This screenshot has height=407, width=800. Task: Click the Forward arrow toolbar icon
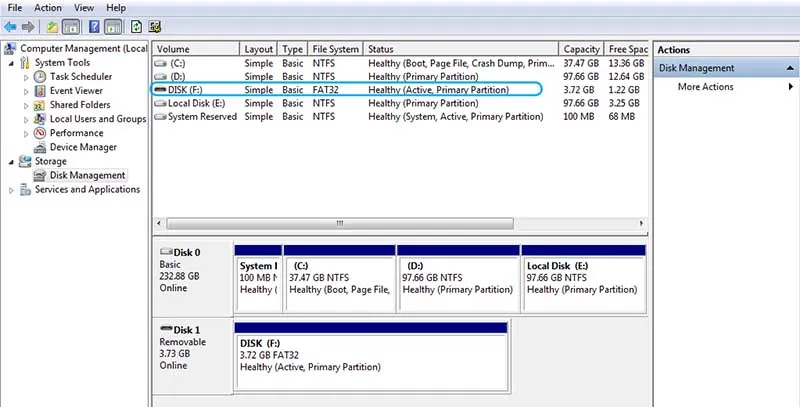click(27, 26)
